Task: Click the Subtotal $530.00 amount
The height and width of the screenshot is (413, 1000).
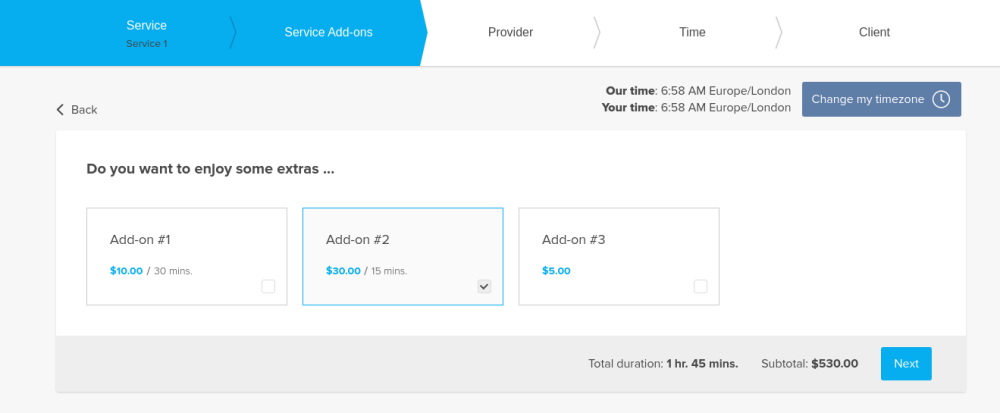Action: (x=834, y=364)
